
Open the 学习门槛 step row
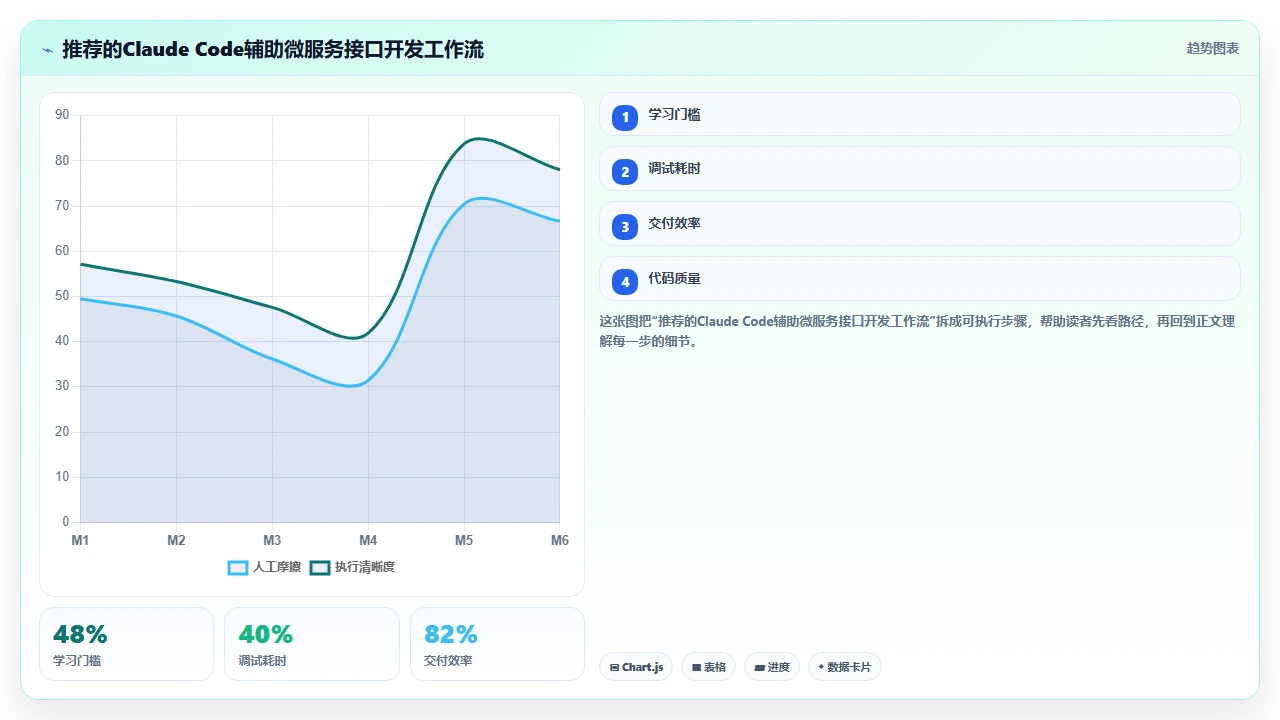[x=919, y=114]
